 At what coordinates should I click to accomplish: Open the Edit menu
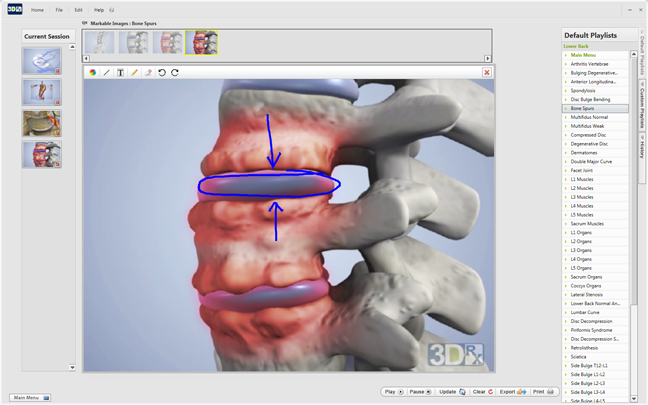(x=79, y=10)
